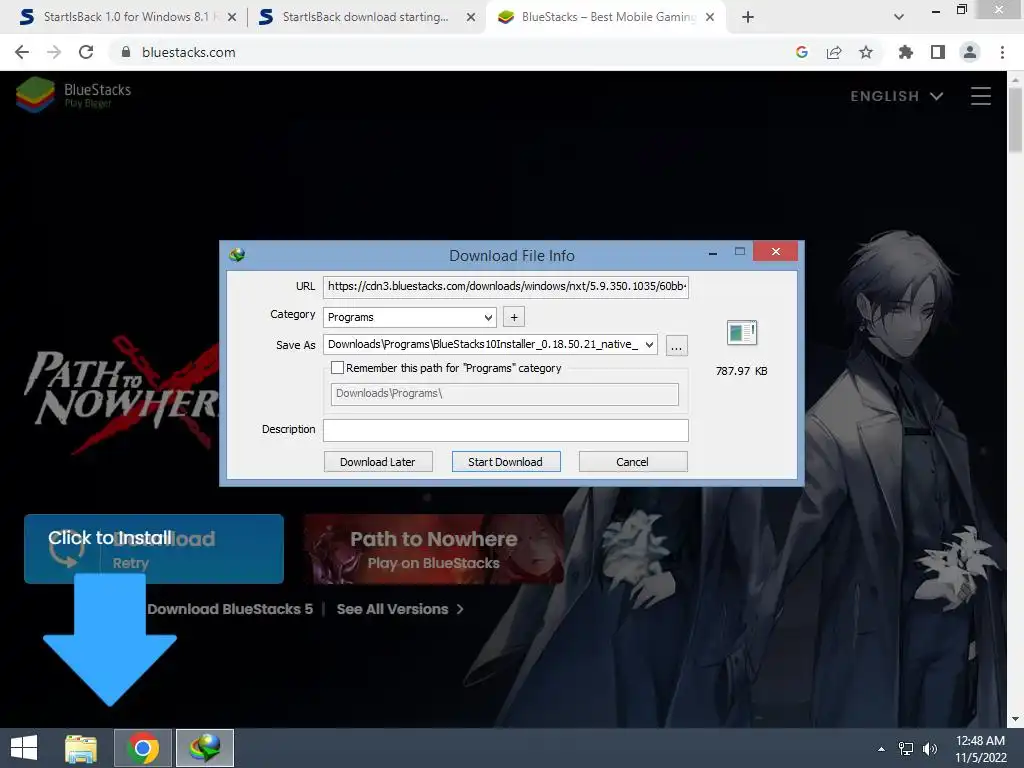
Task: Click the Google icon in the address bar
Action: click(802, 52)
